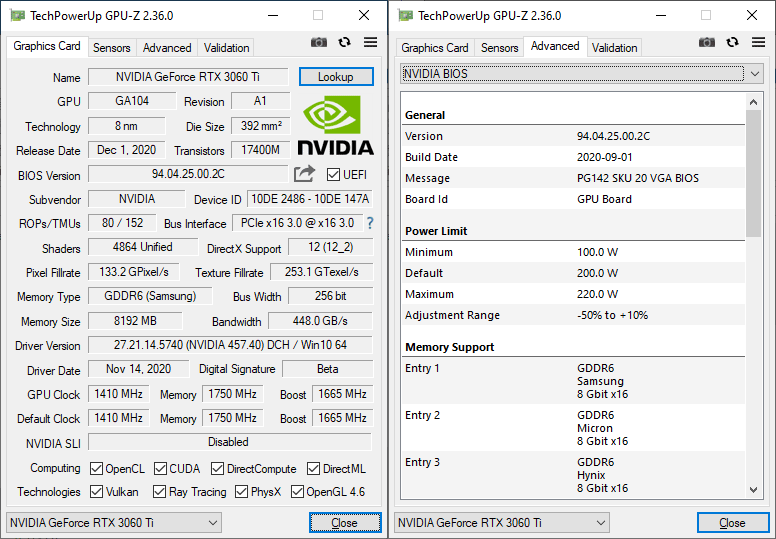
Task: Click Pixel Fillrate value 133.2 GPixel/s
Action: (134, 272)
